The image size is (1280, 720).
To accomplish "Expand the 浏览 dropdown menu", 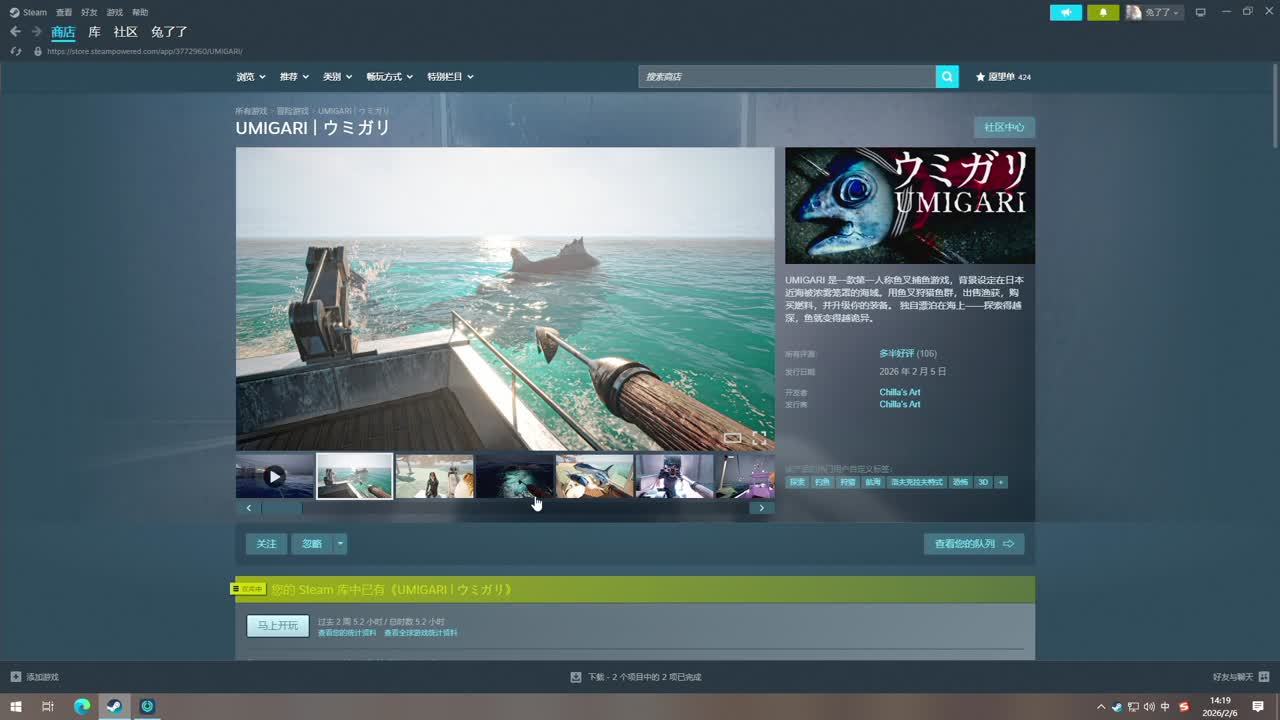I will [251, 77].
